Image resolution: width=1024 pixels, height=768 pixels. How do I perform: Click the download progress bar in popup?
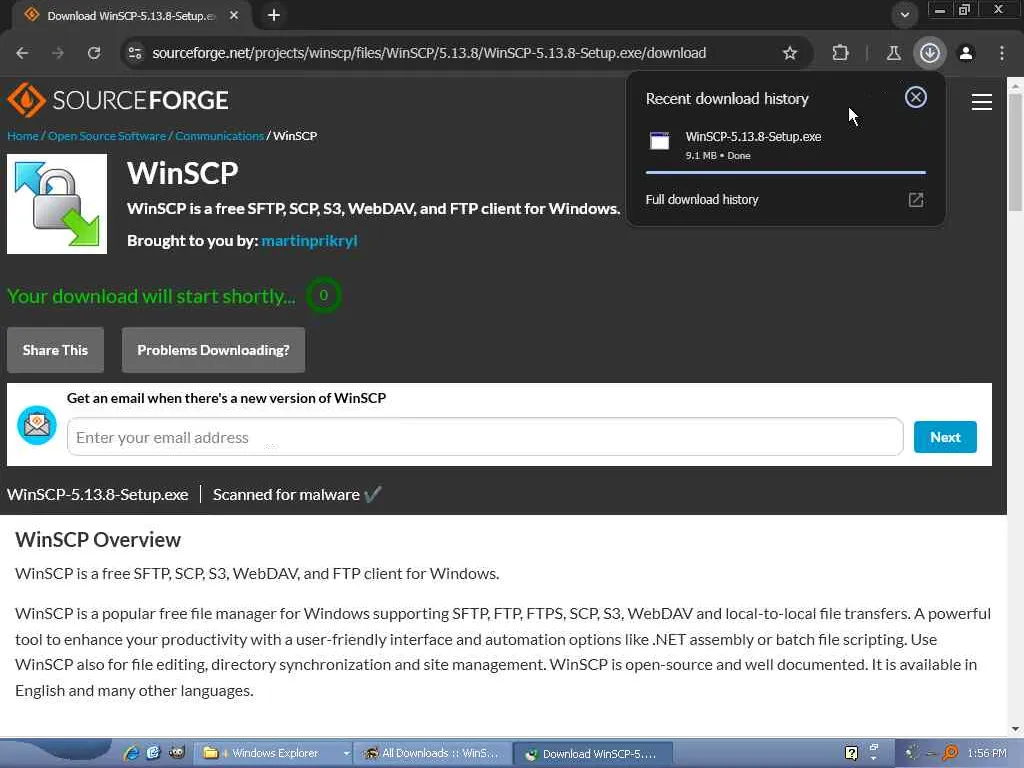point(786,172)
